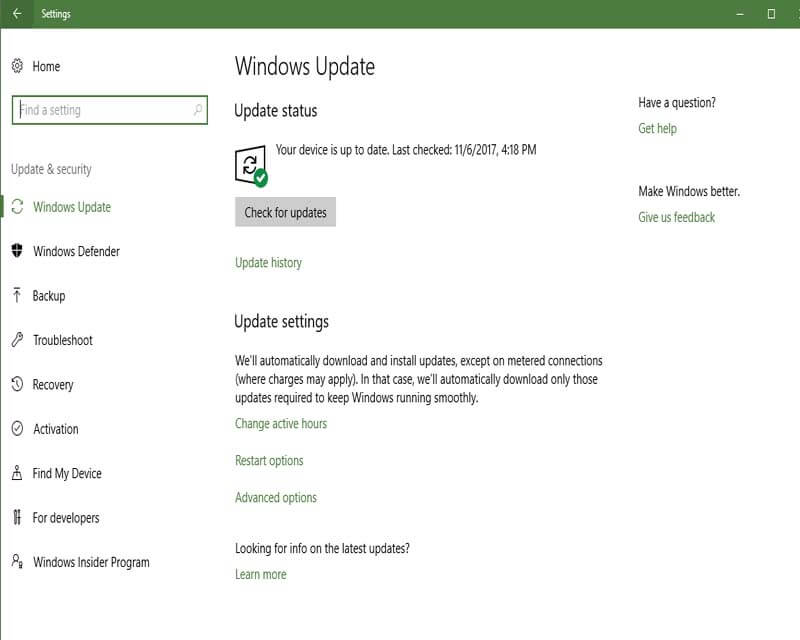The image size is (800, 640).
Task: Select the Recovery counterclockwise-arrow icon
Action: [16, 384]
